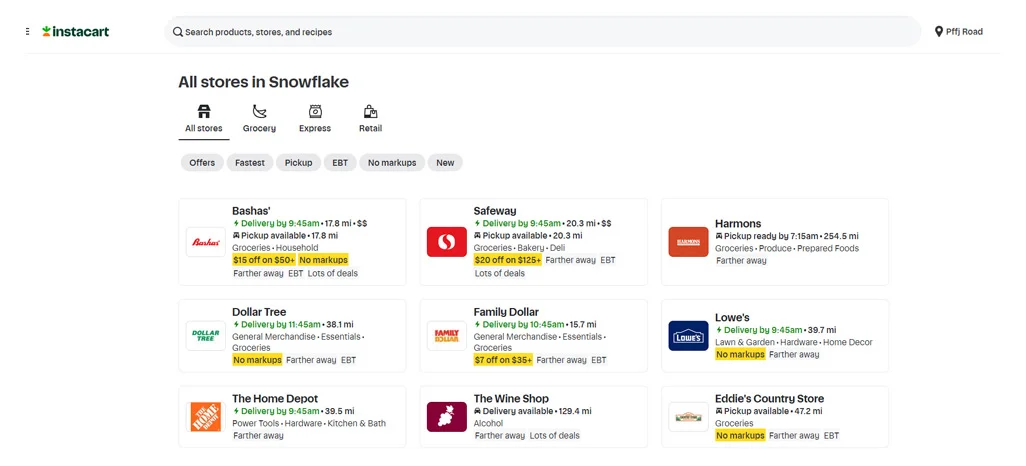Open the Bashas' store title
The image size is (1026, 466).
pyautogui.click(x=251, y=211)
